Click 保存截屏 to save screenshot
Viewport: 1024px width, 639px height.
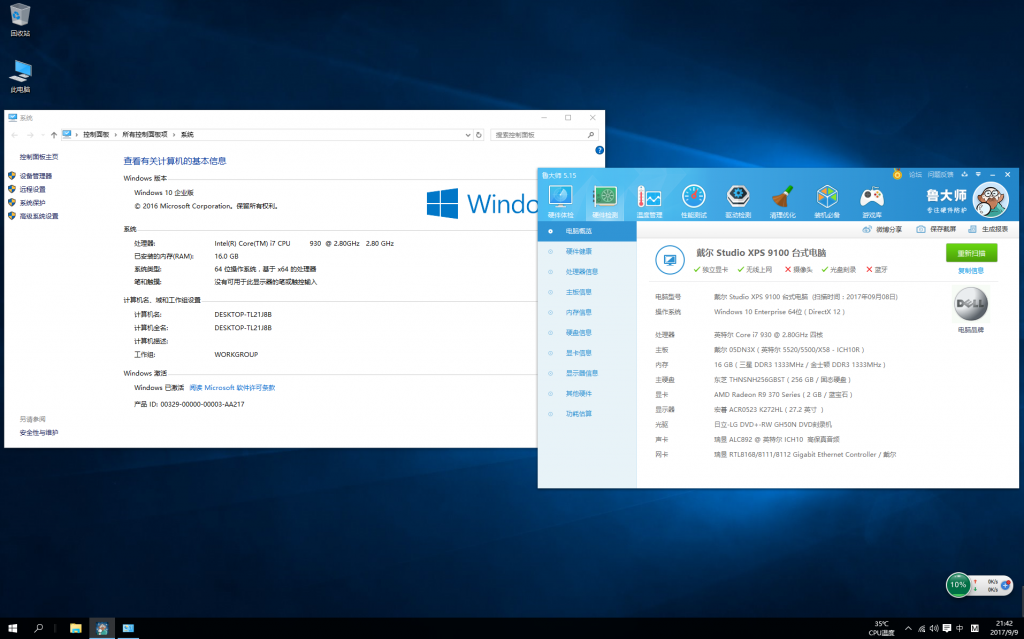[x=936, y=229]
